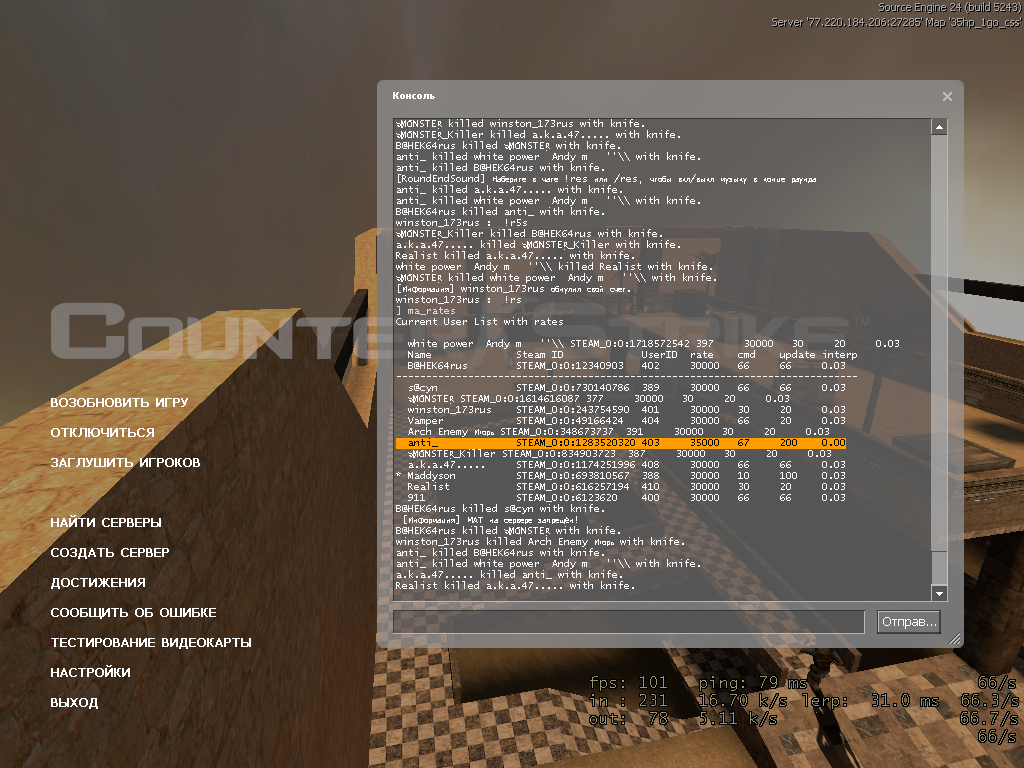Viewport: 1024px width, 768px height.
Task: Open ЗАГЛУШИТЬ ИГРОКОВ menu entry
Action: click(125, 462)
